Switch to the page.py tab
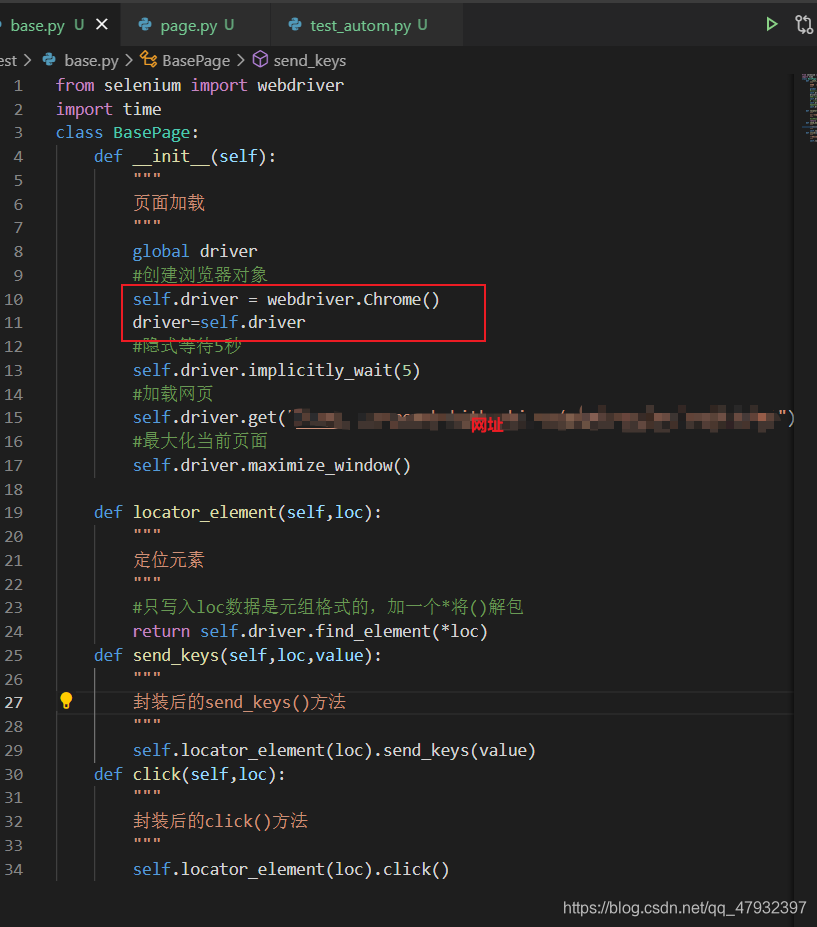Viewport: 817px width, 927px height. [x=196, y=25]
